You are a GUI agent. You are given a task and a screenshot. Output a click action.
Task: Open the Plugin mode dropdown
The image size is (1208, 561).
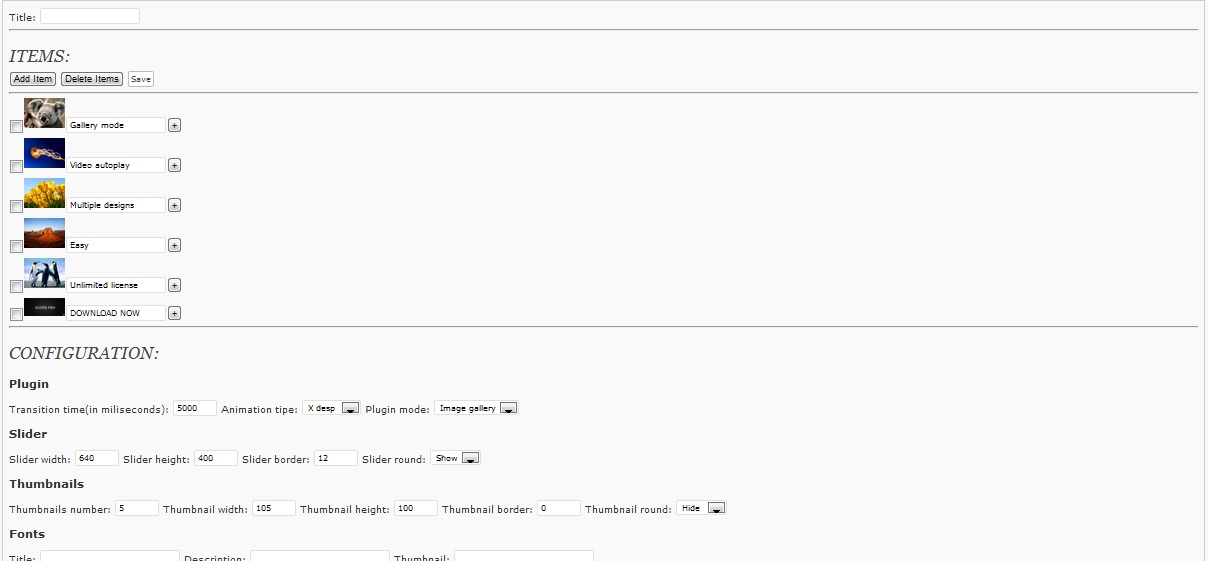(476, 408)
